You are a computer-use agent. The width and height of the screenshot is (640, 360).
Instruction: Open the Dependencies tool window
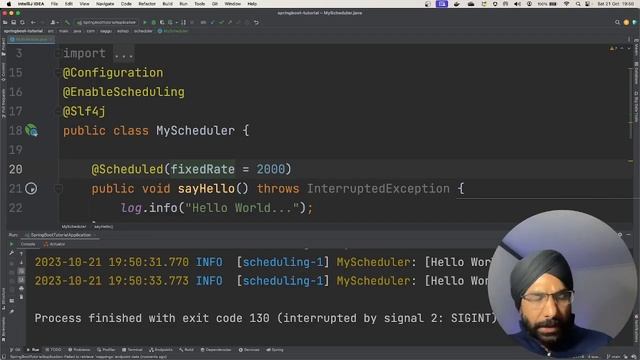click(216, 350)
